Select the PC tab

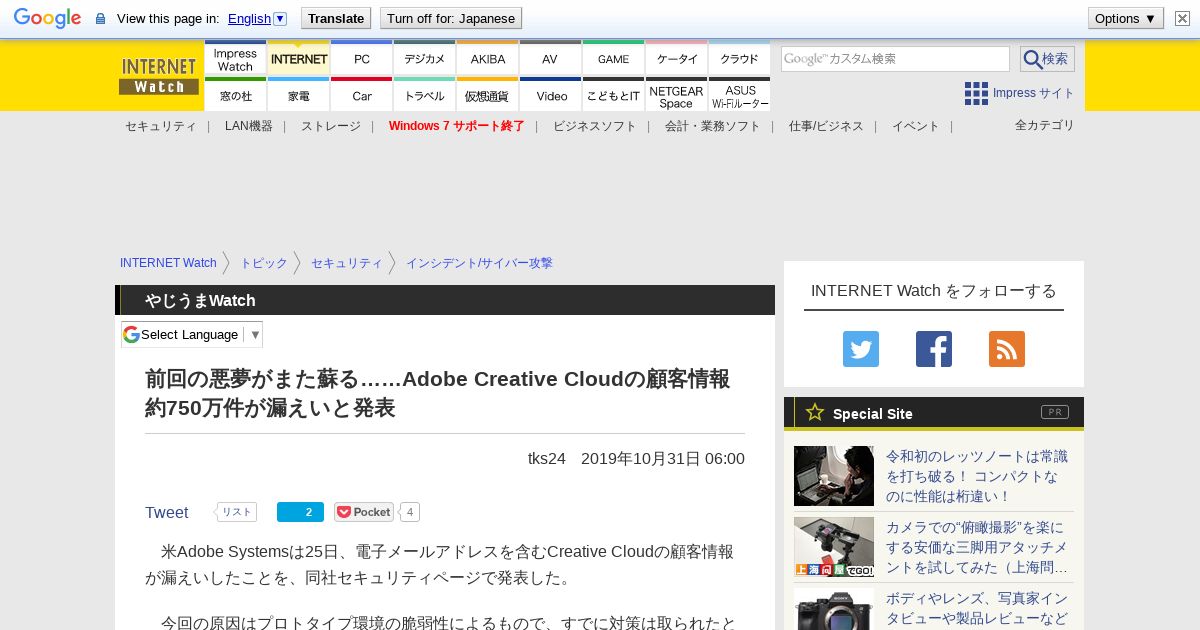point(362,59)
